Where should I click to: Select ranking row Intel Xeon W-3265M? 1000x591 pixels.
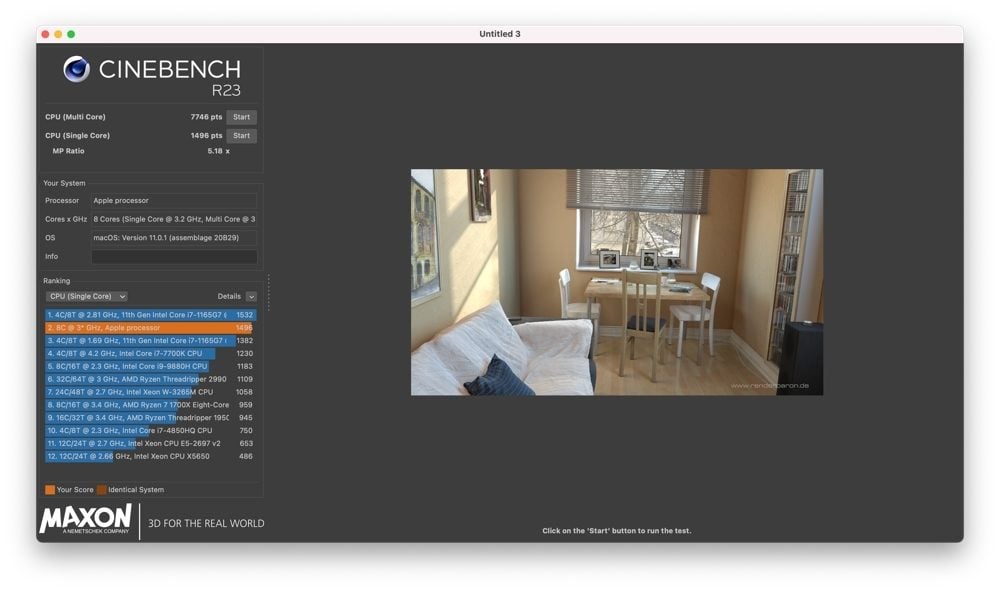151,392
